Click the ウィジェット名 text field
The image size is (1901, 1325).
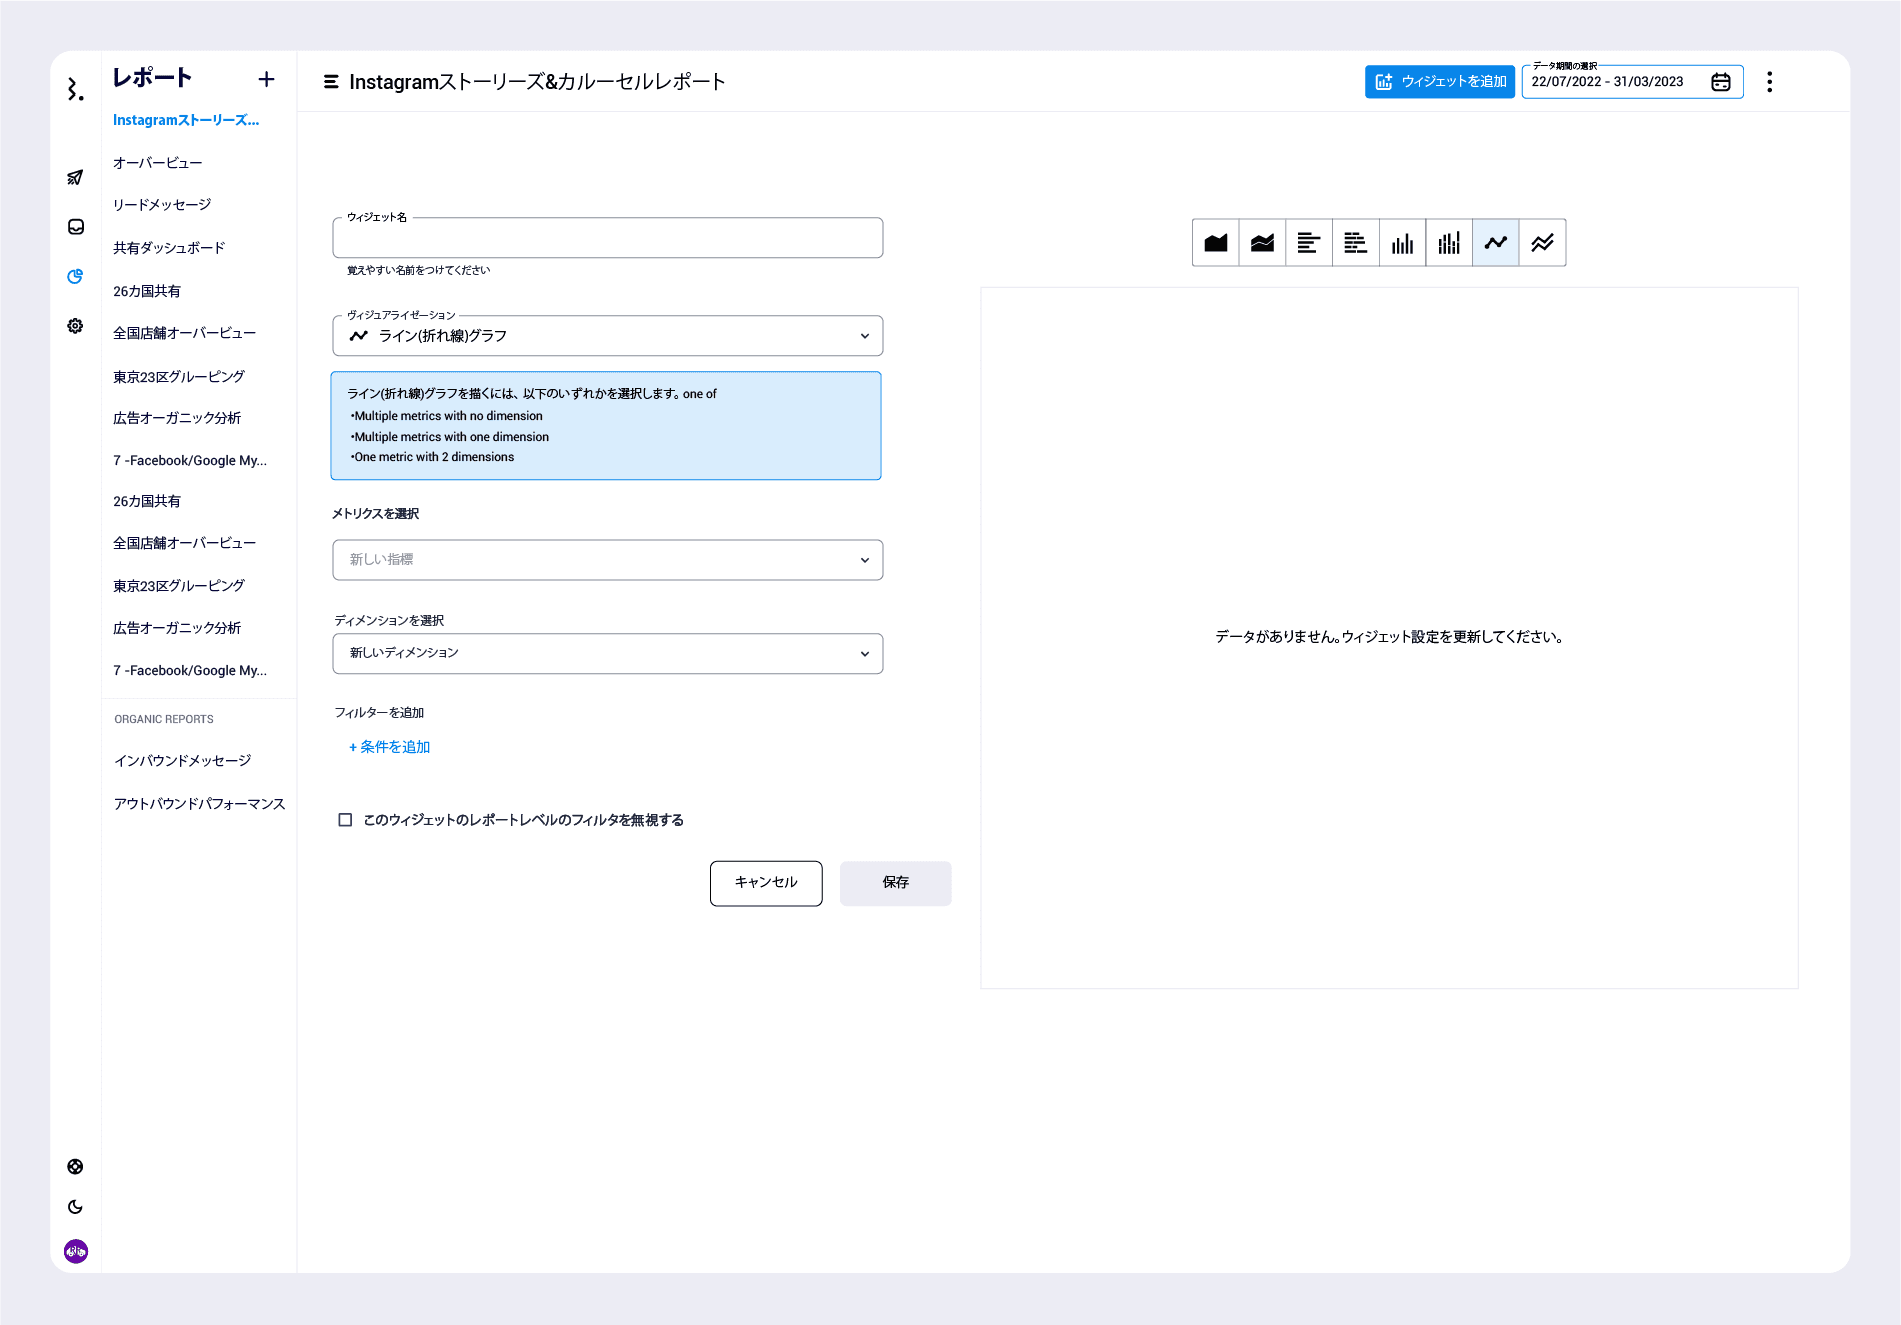click(607, 239)
